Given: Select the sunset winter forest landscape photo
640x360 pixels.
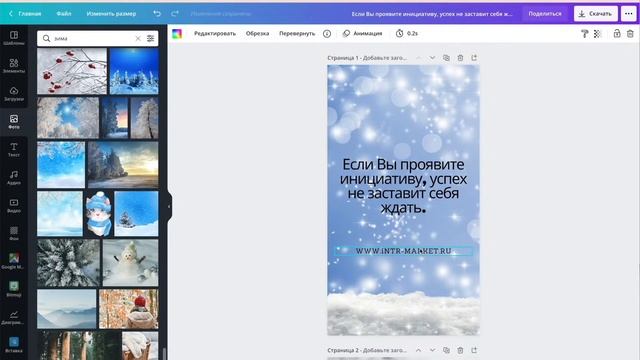Looking at the screenshot, I should (x=123, y=165).
